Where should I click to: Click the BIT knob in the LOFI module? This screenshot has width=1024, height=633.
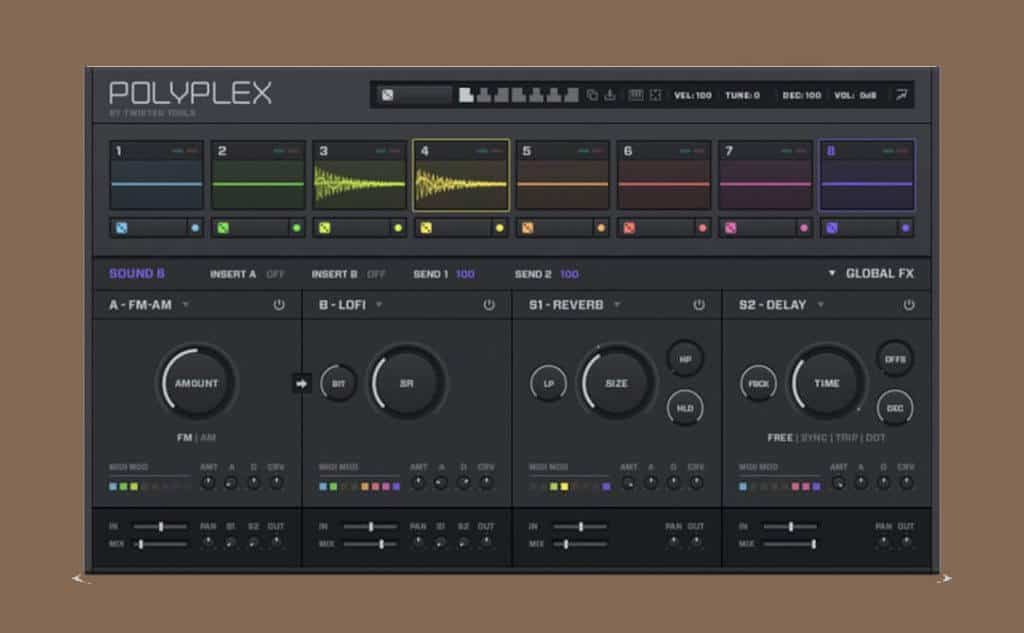point(338,383)
